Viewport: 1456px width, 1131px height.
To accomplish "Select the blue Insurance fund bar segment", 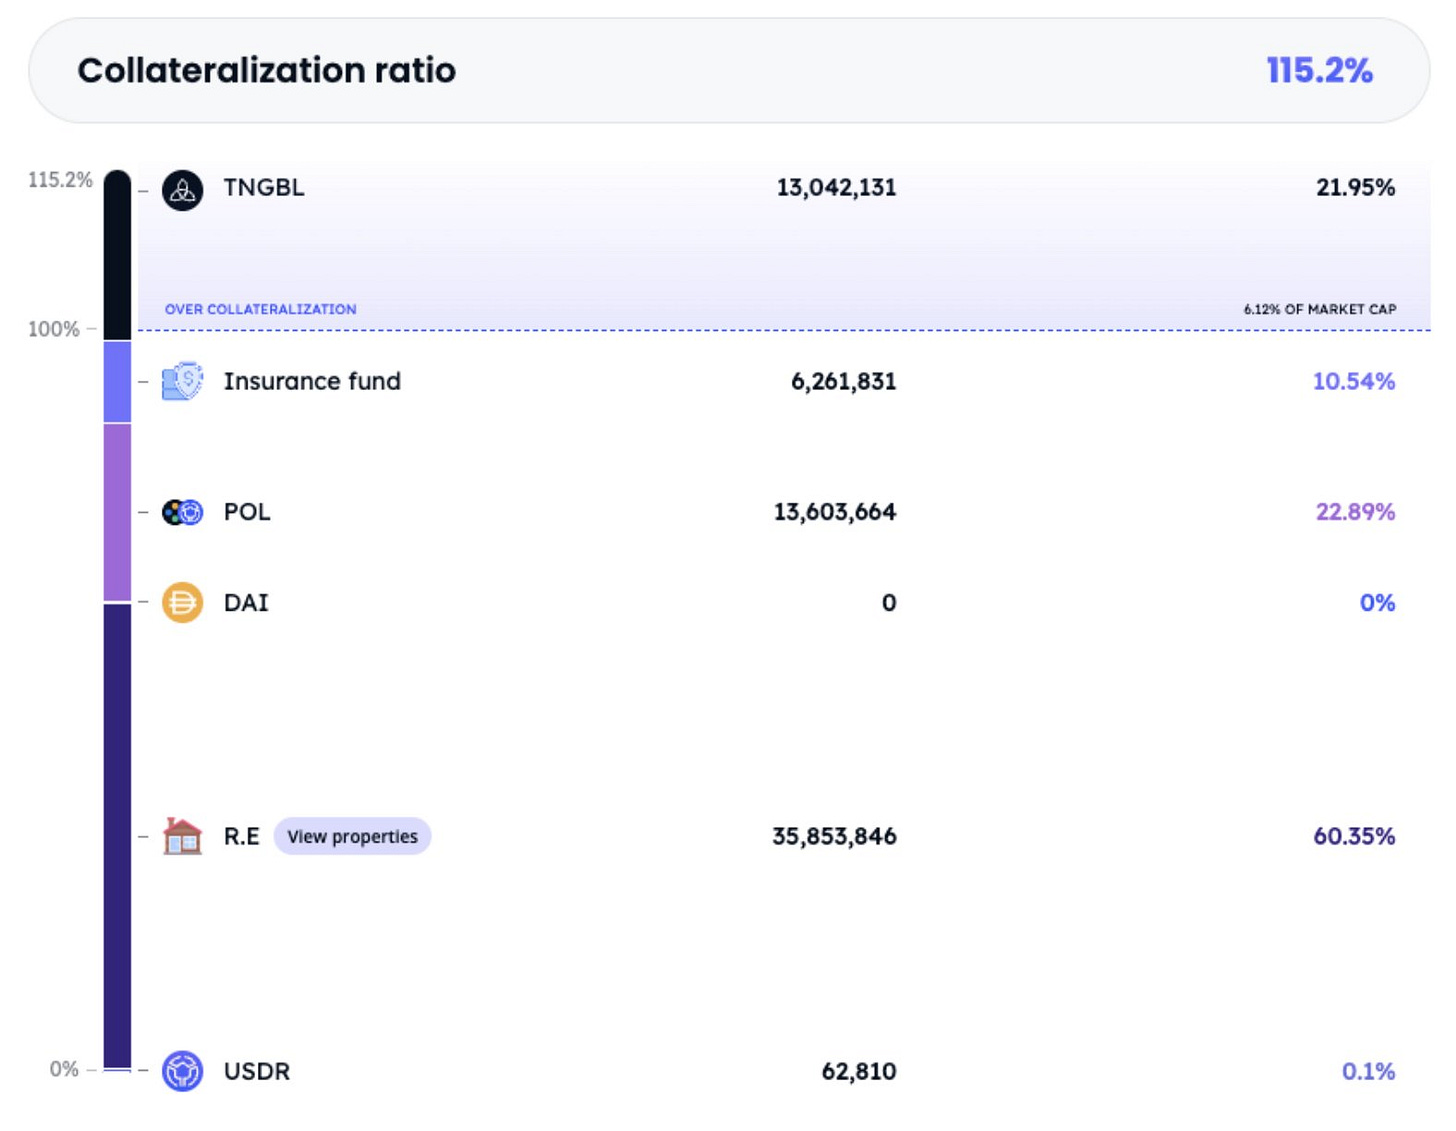I will [x=117, y=381].
